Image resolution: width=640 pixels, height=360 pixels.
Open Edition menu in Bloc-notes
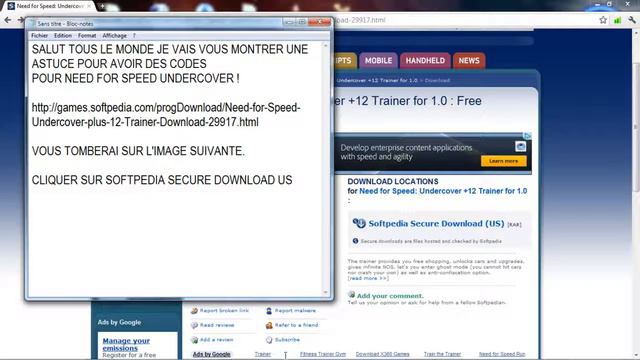pyautogui.click(x=63, y=36)
